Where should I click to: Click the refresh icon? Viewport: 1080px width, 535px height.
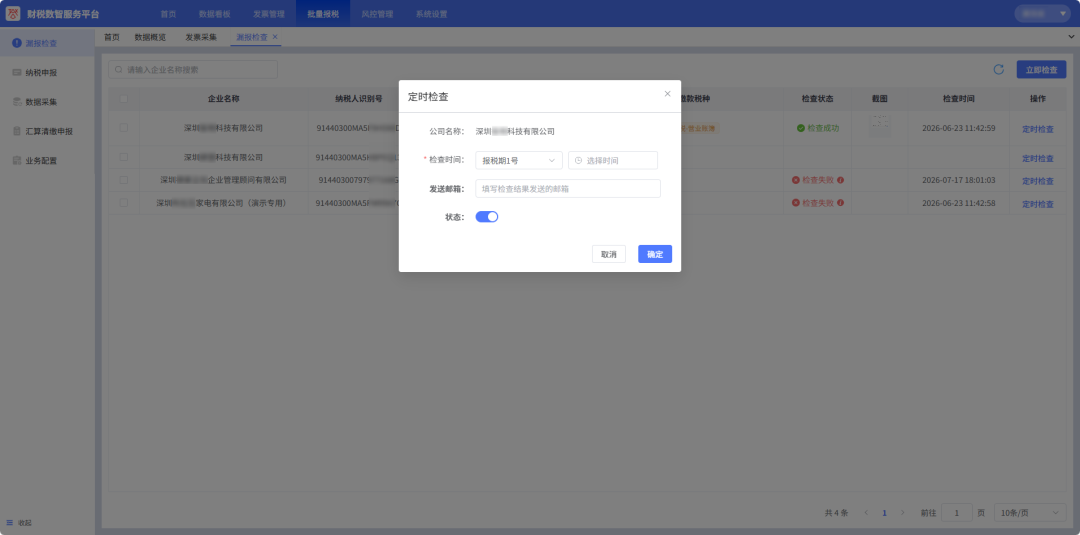(x=998, y=70)
